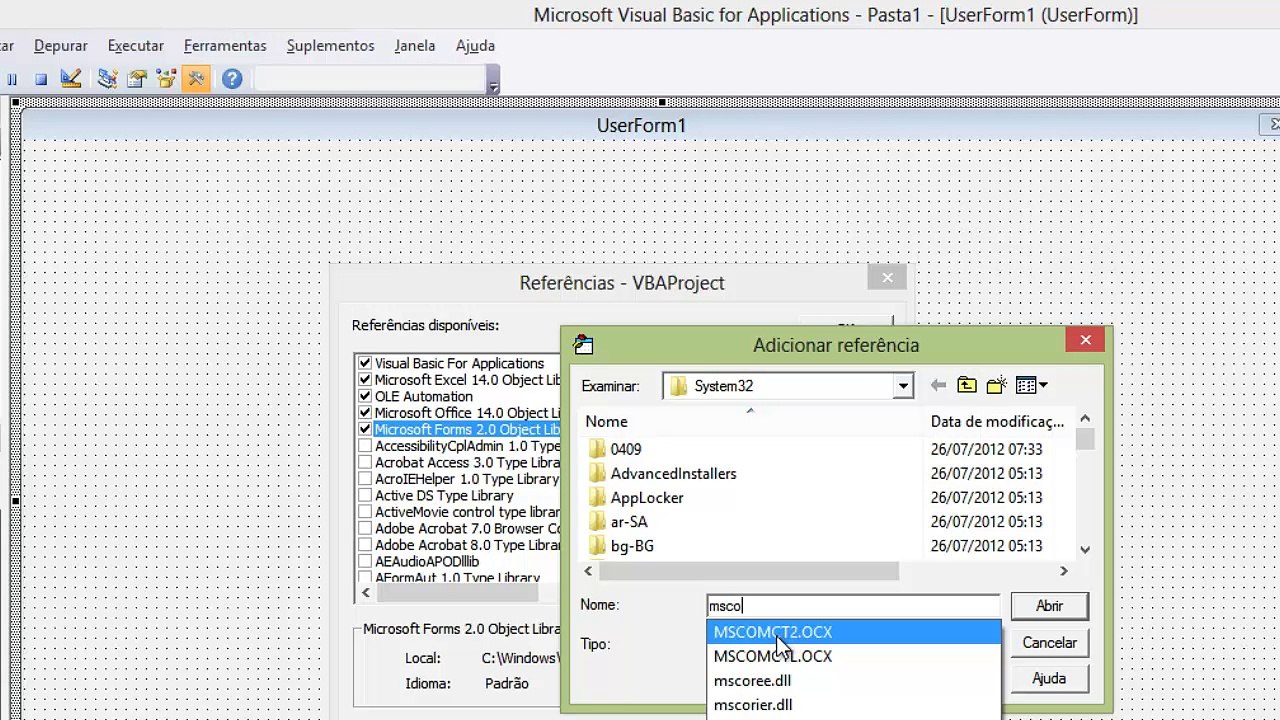Image resolution: width=1280 pixels, height=720 pixels.
Task: Click the file list horizontal scrollbar right arrow
Action: coord(1064,571)
